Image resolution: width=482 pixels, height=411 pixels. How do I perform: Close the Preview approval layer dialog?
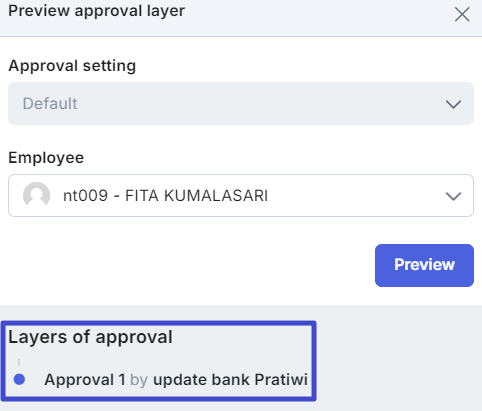[462, 15]
